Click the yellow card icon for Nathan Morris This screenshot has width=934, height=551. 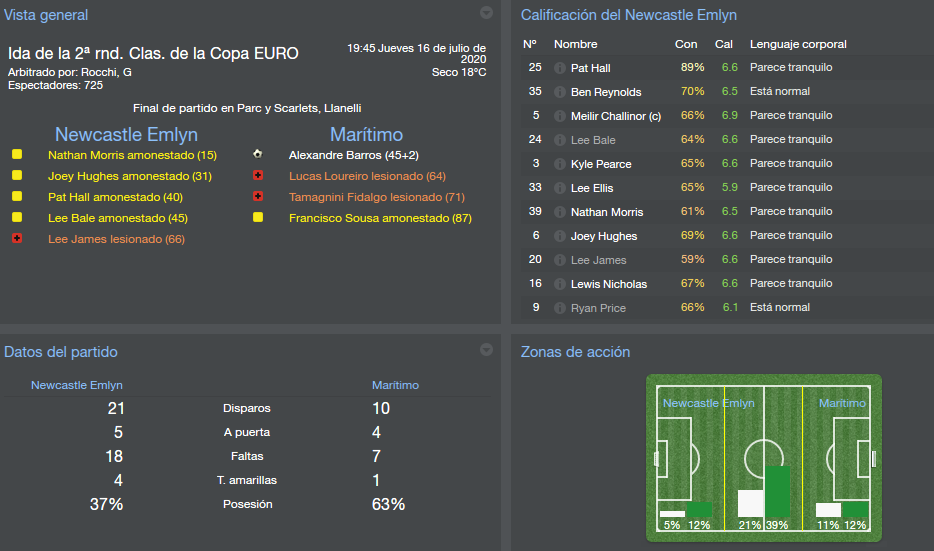[17, 155]
